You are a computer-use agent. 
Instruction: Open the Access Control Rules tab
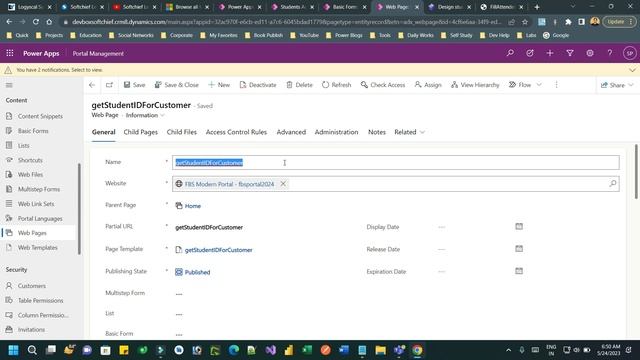236,132
